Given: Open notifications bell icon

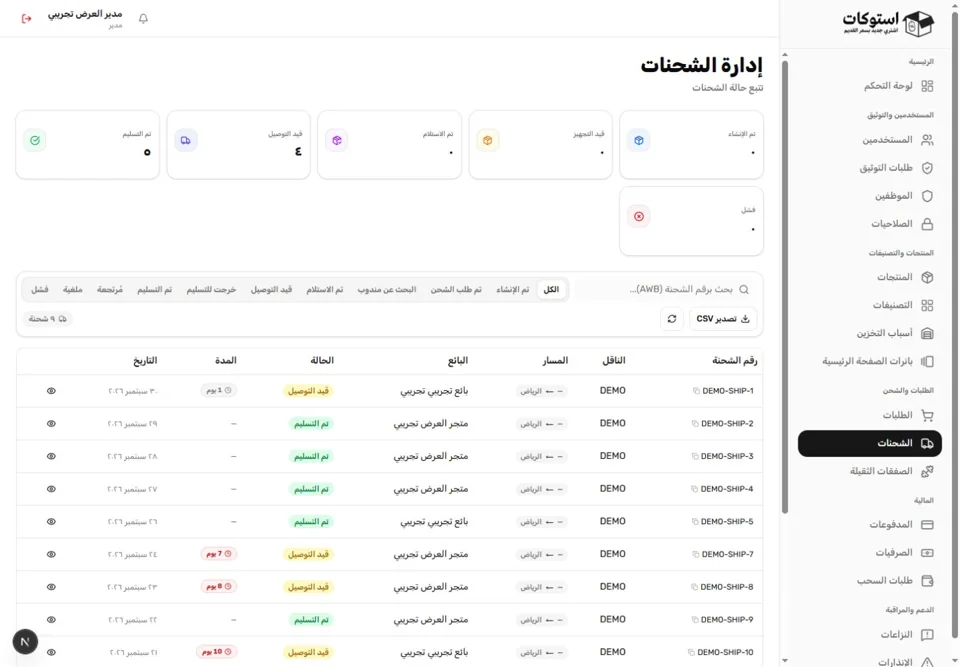Looking at the screenshot, I should point(143,18).
